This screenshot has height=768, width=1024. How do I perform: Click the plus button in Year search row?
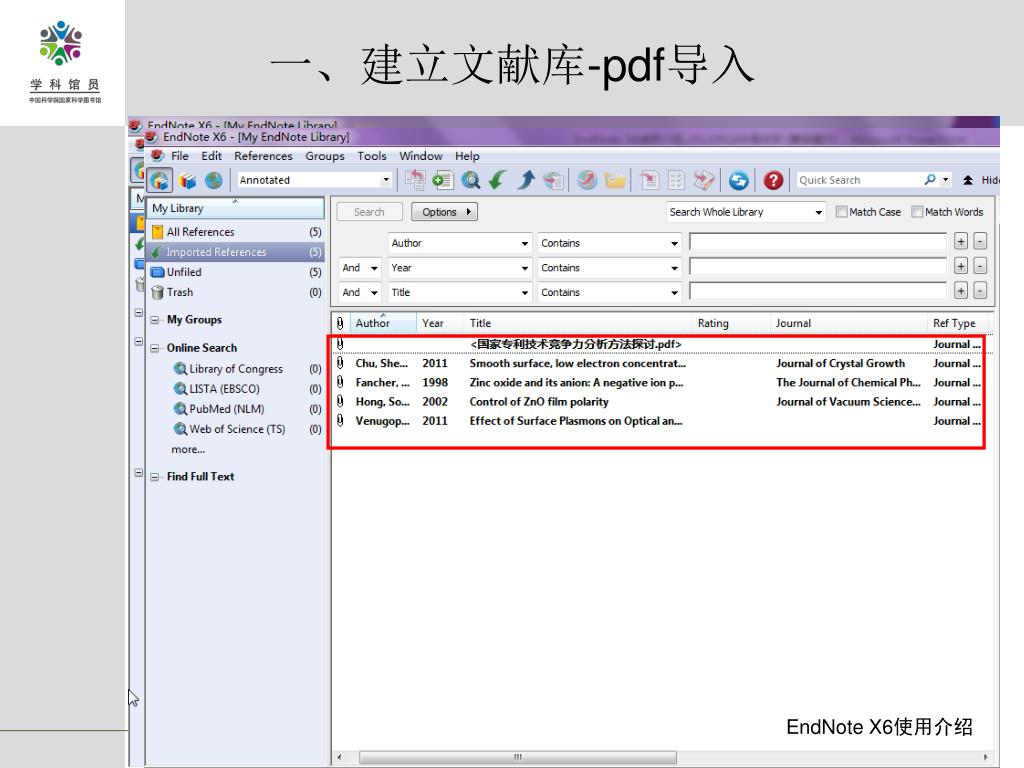961,266
